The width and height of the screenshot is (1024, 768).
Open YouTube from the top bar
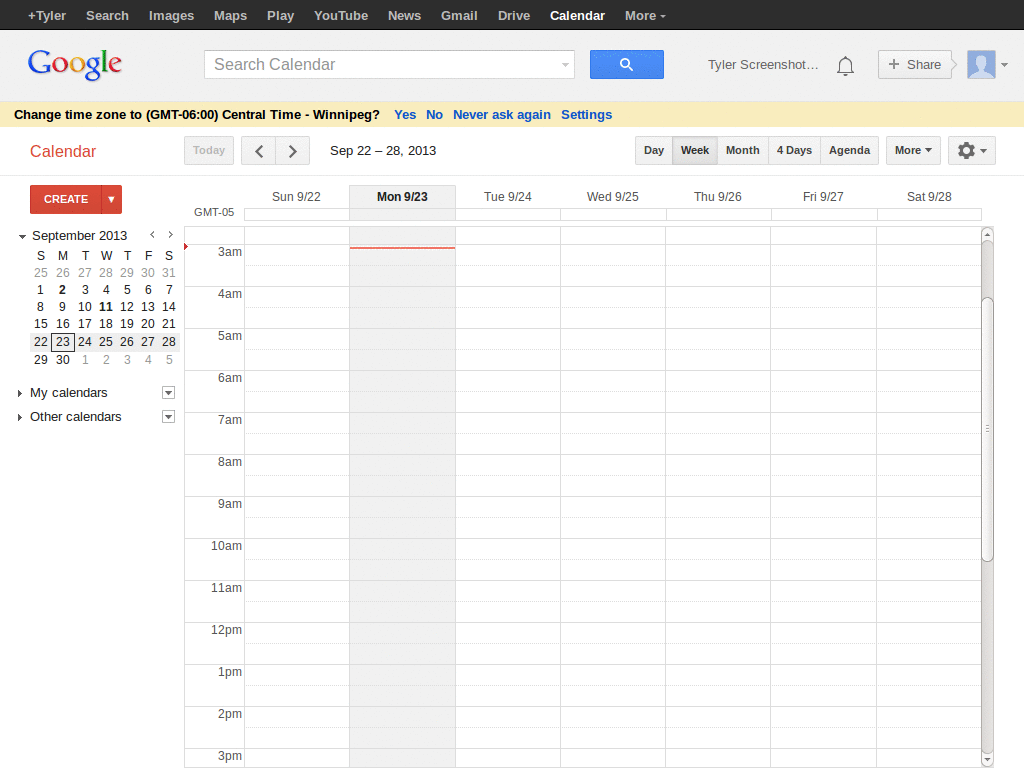tap(341, 16)
